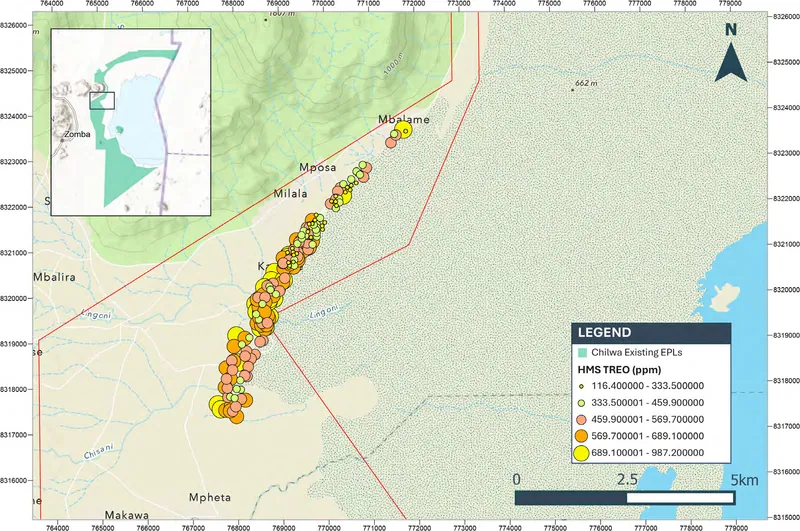This screenshot has width=800, height=531.
Task: Click the Mpheta place label
Action: 210,497
